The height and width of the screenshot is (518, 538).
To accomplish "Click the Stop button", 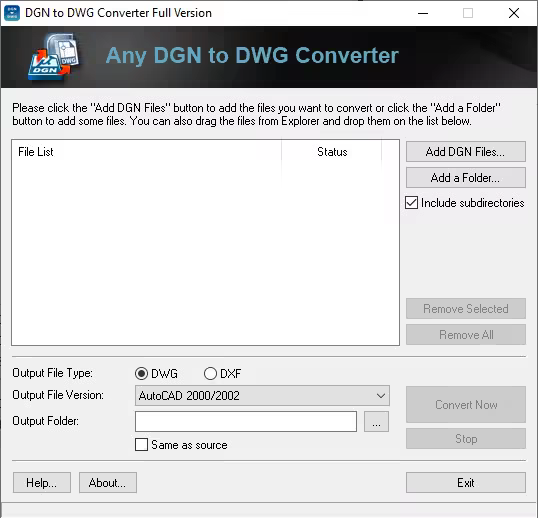I will click(466, 438).
